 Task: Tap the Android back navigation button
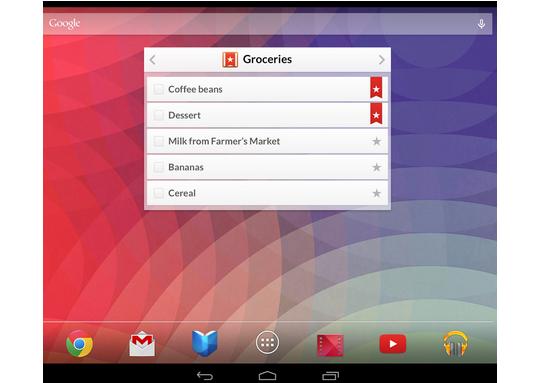(205, 376)
